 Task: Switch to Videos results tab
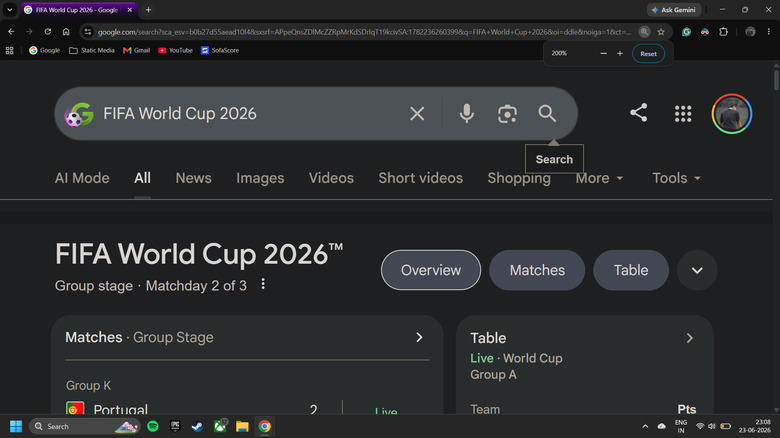331,178
